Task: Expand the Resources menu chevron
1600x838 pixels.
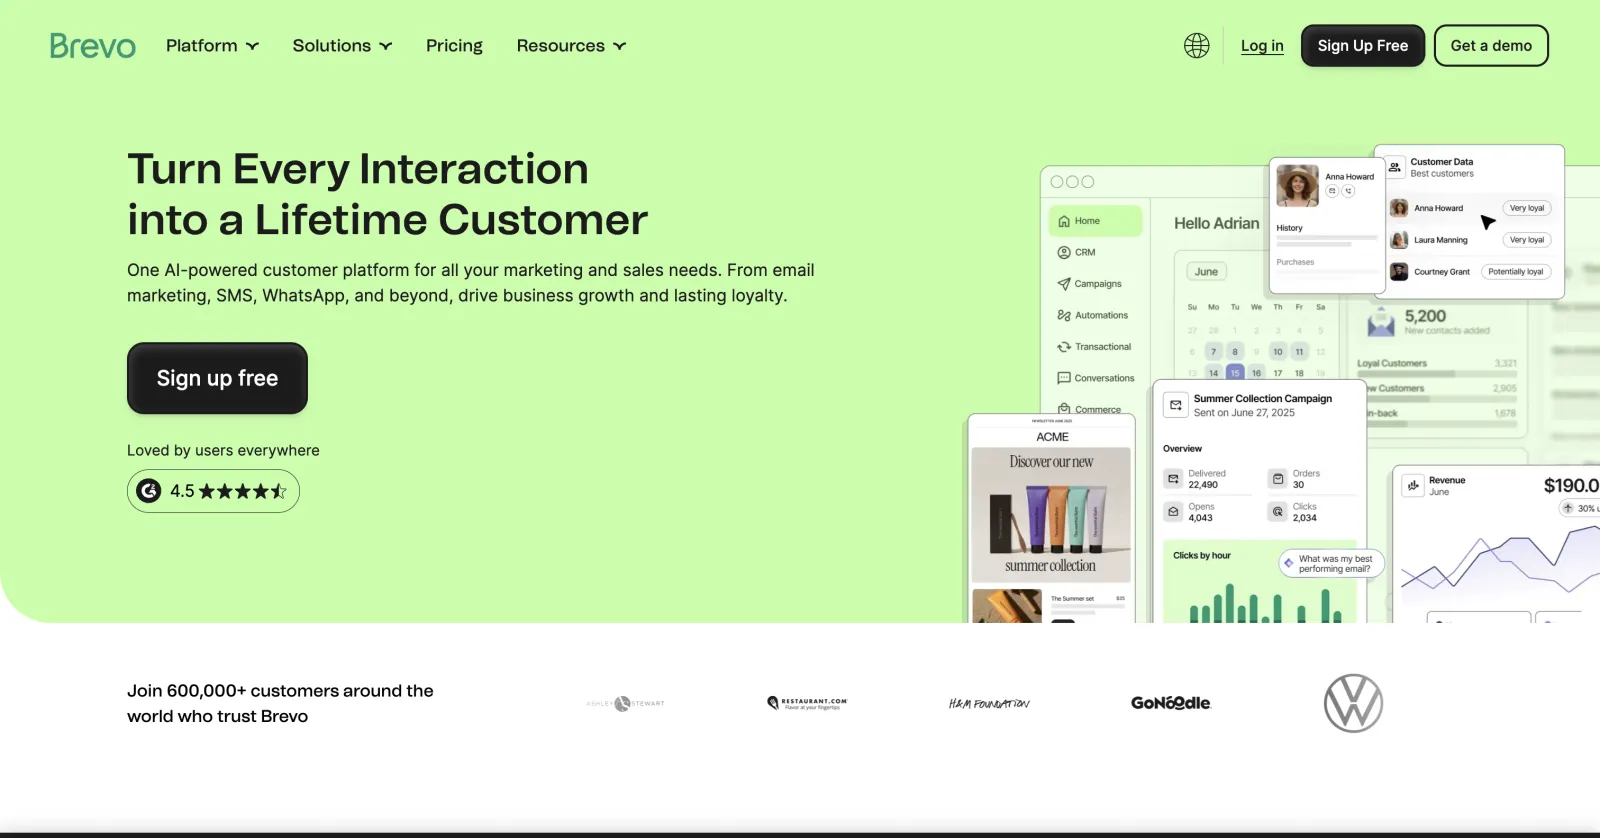Action: click(620, 46)
